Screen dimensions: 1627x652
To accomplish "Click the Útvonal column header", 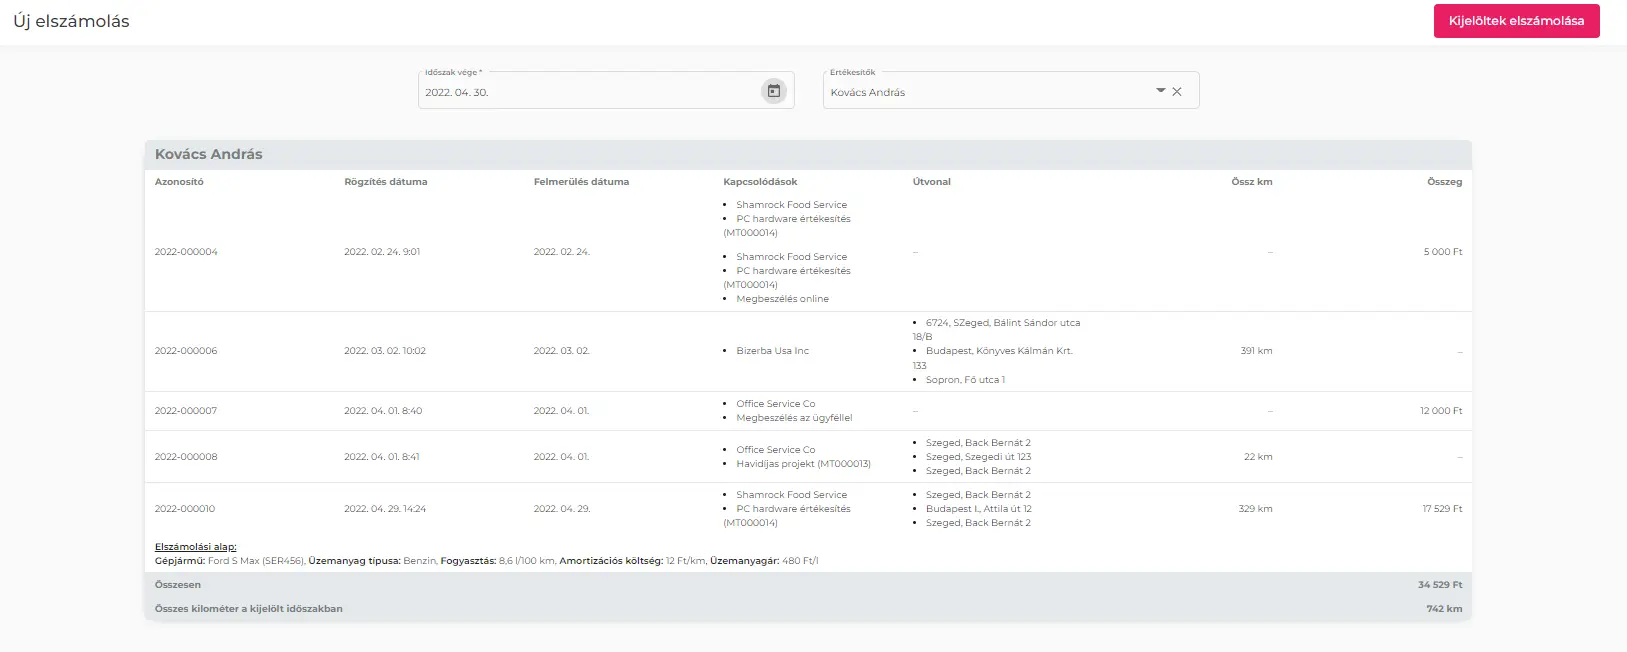I will [931, 182].
